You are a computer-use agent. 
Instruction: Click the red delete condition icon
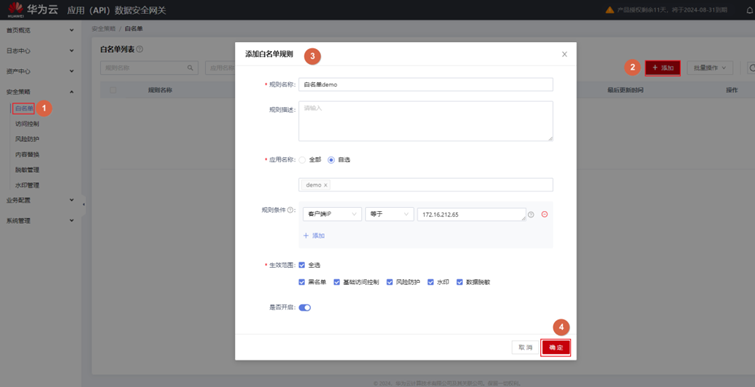(x=545, y=214)
